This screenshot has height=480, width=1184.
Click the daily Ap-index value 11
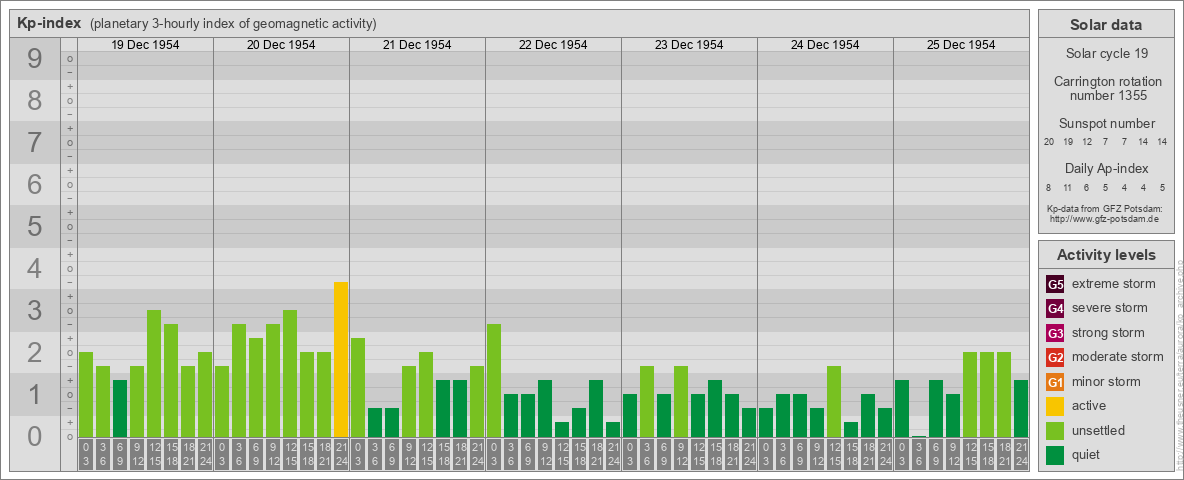1068,187
